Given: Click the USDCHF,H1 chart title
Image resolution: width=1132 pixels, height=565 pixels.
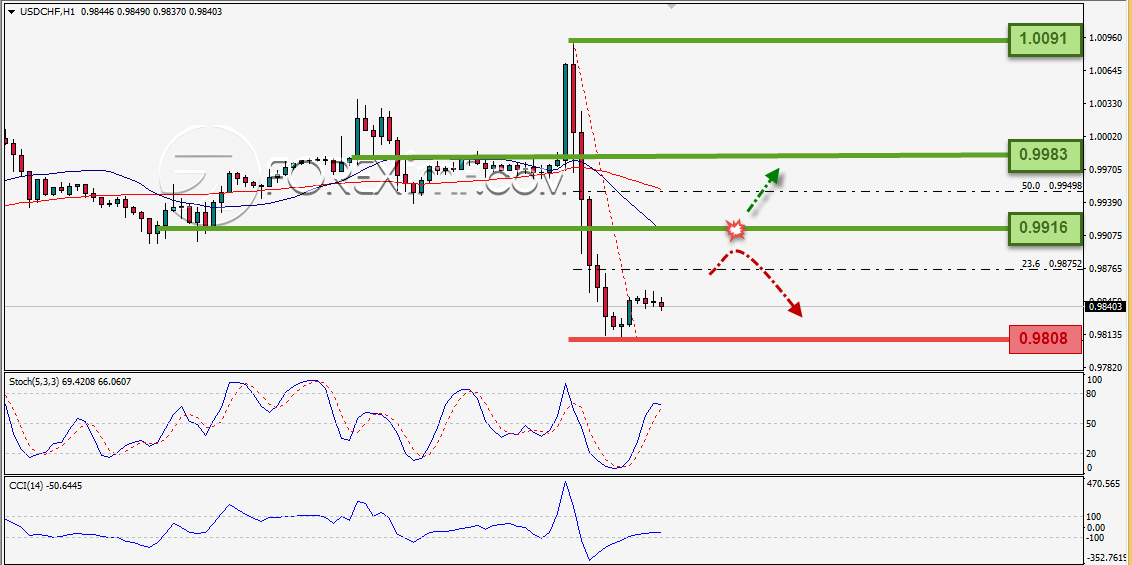Looking at the screenshot, I should click(x=47, y=12).
